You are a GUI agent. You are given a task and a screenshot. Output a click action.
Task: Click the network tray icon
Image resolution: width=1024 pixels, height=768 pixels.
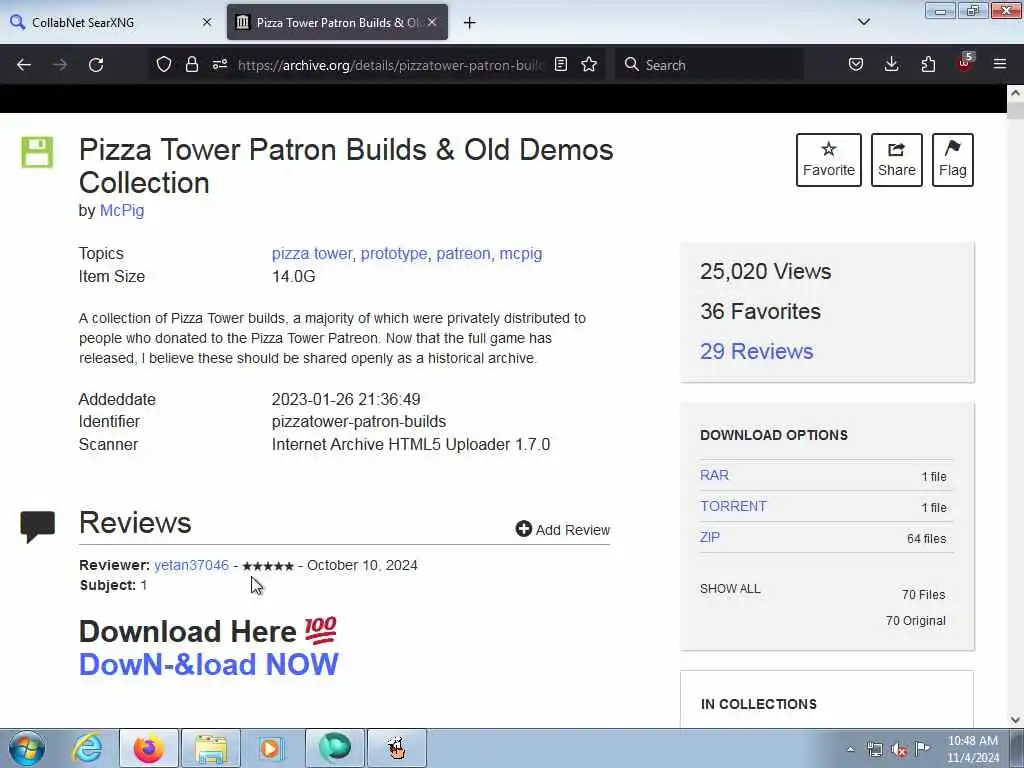click(874, 749)
